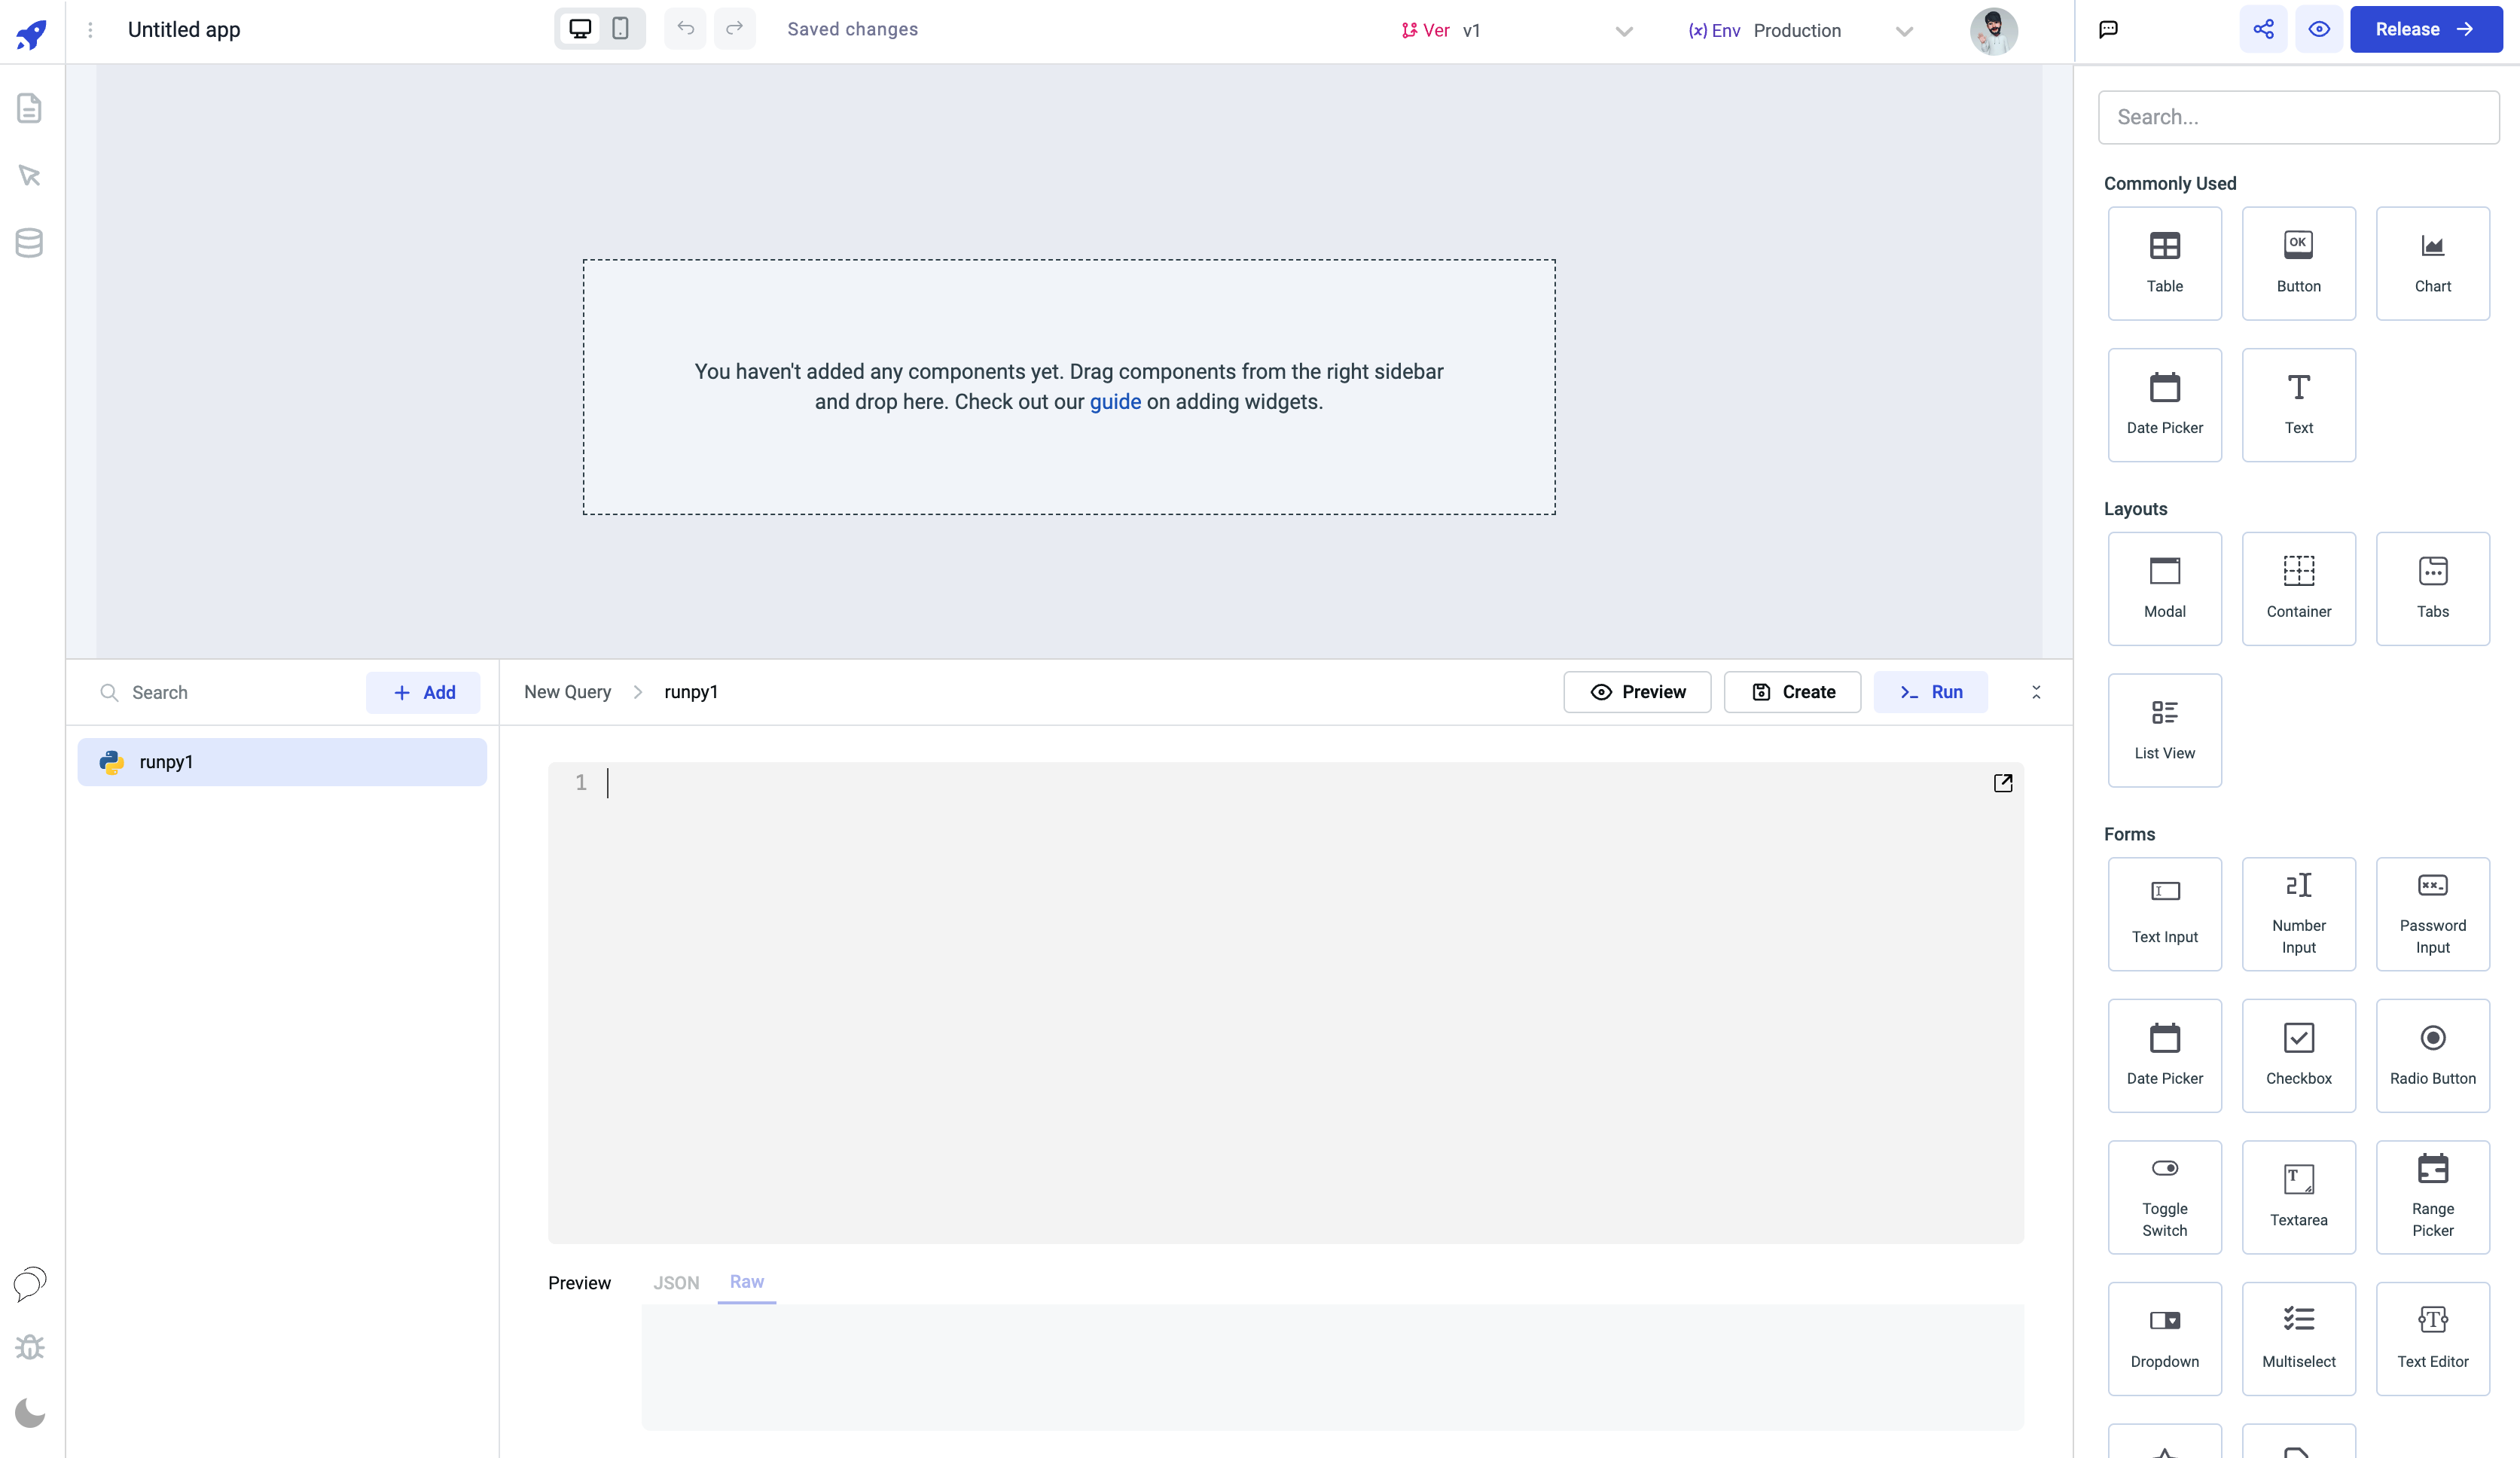Open the guide link on canvas
Screen dimensions: 2520x1458
pos(1114,402)
